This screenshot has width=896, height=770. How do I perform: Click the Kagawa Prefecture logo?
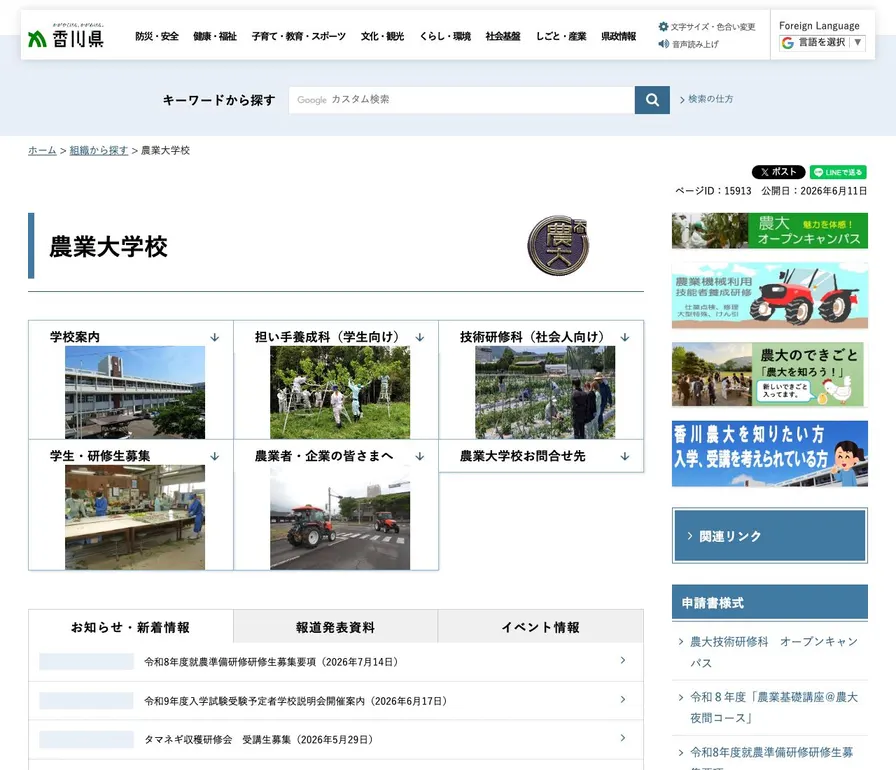click(x=66, y=35)
